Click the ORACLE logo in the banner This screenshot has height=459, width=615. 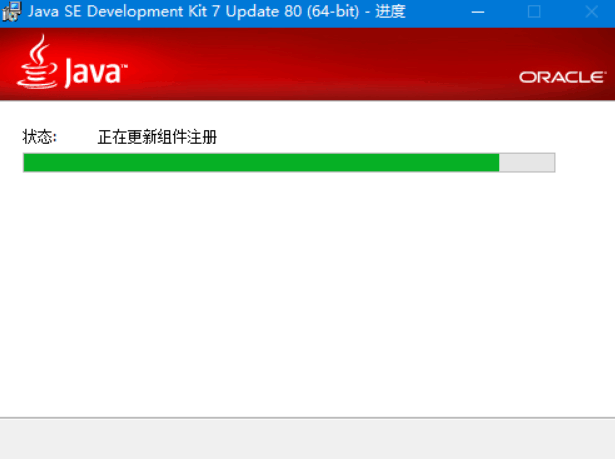562,77
